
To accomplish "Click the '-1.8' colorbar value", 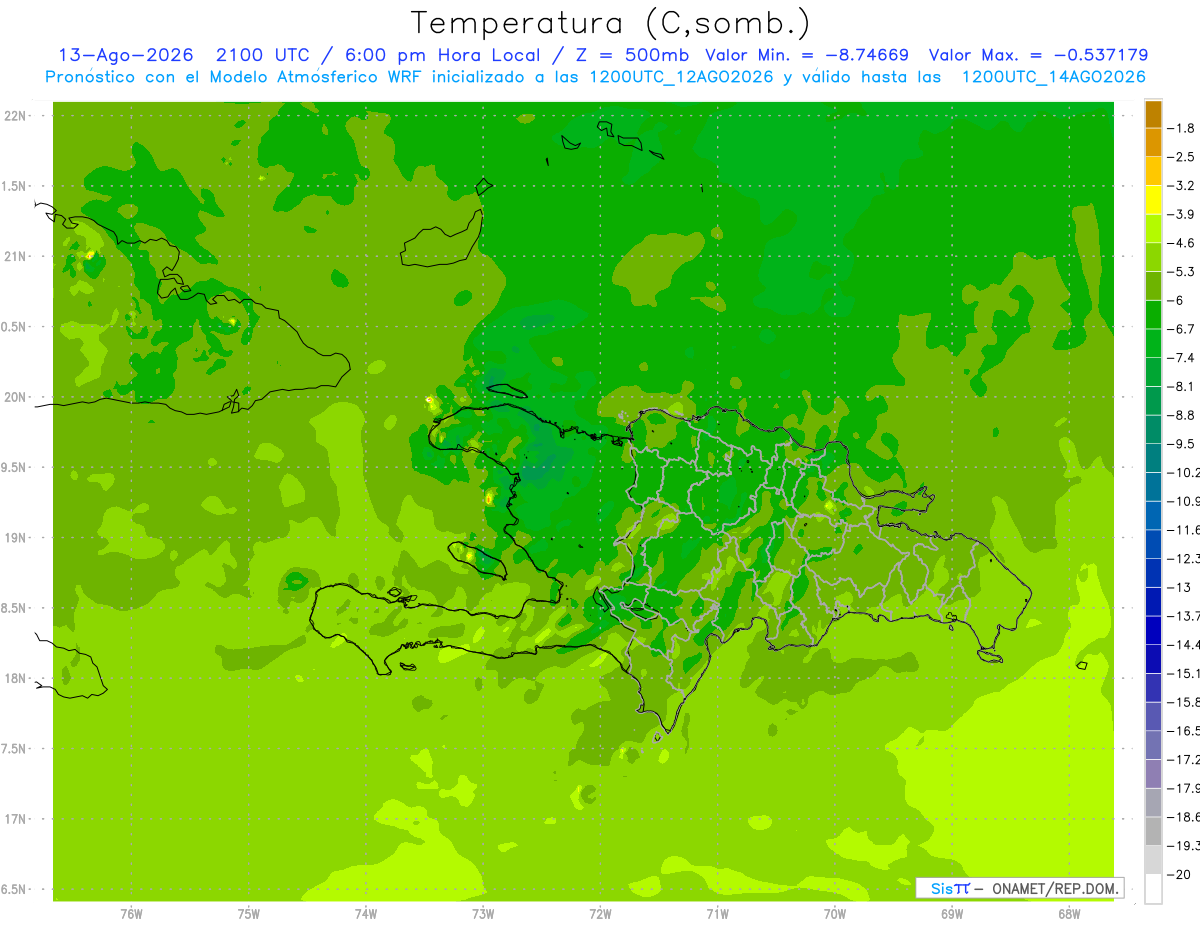I will 1182,128.
